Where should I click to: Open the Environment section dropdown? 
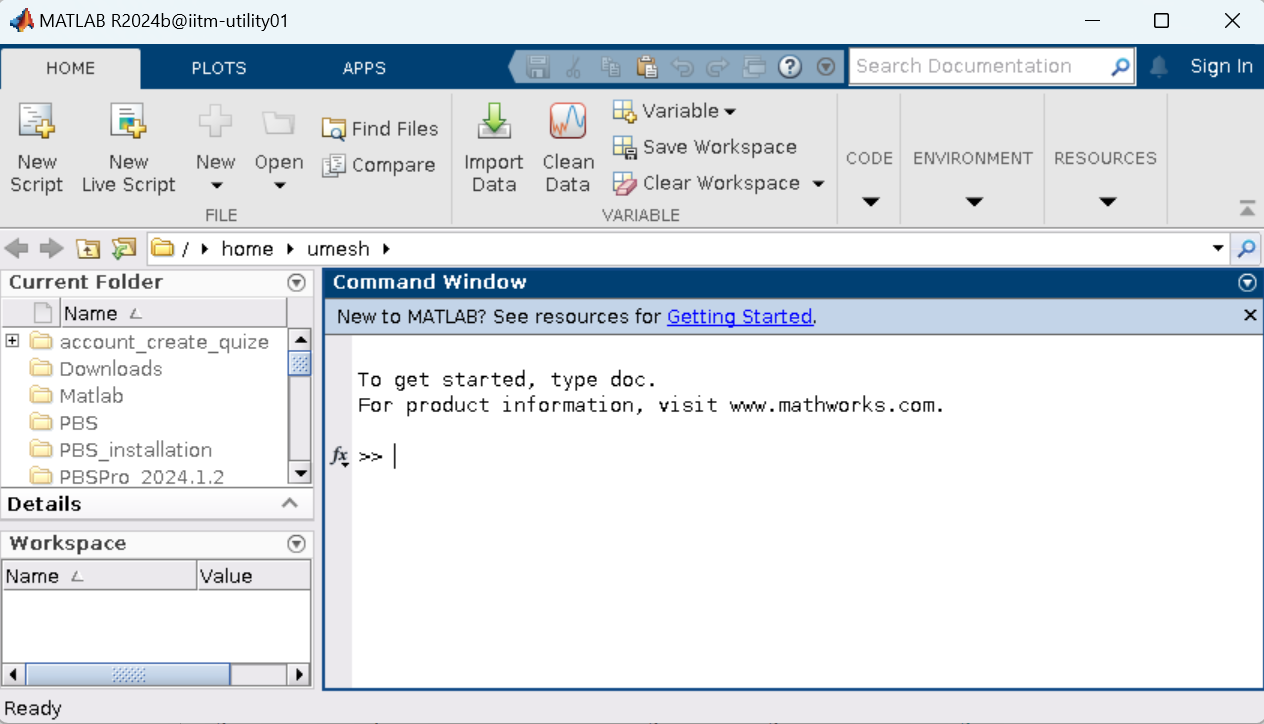pos(971,200)
